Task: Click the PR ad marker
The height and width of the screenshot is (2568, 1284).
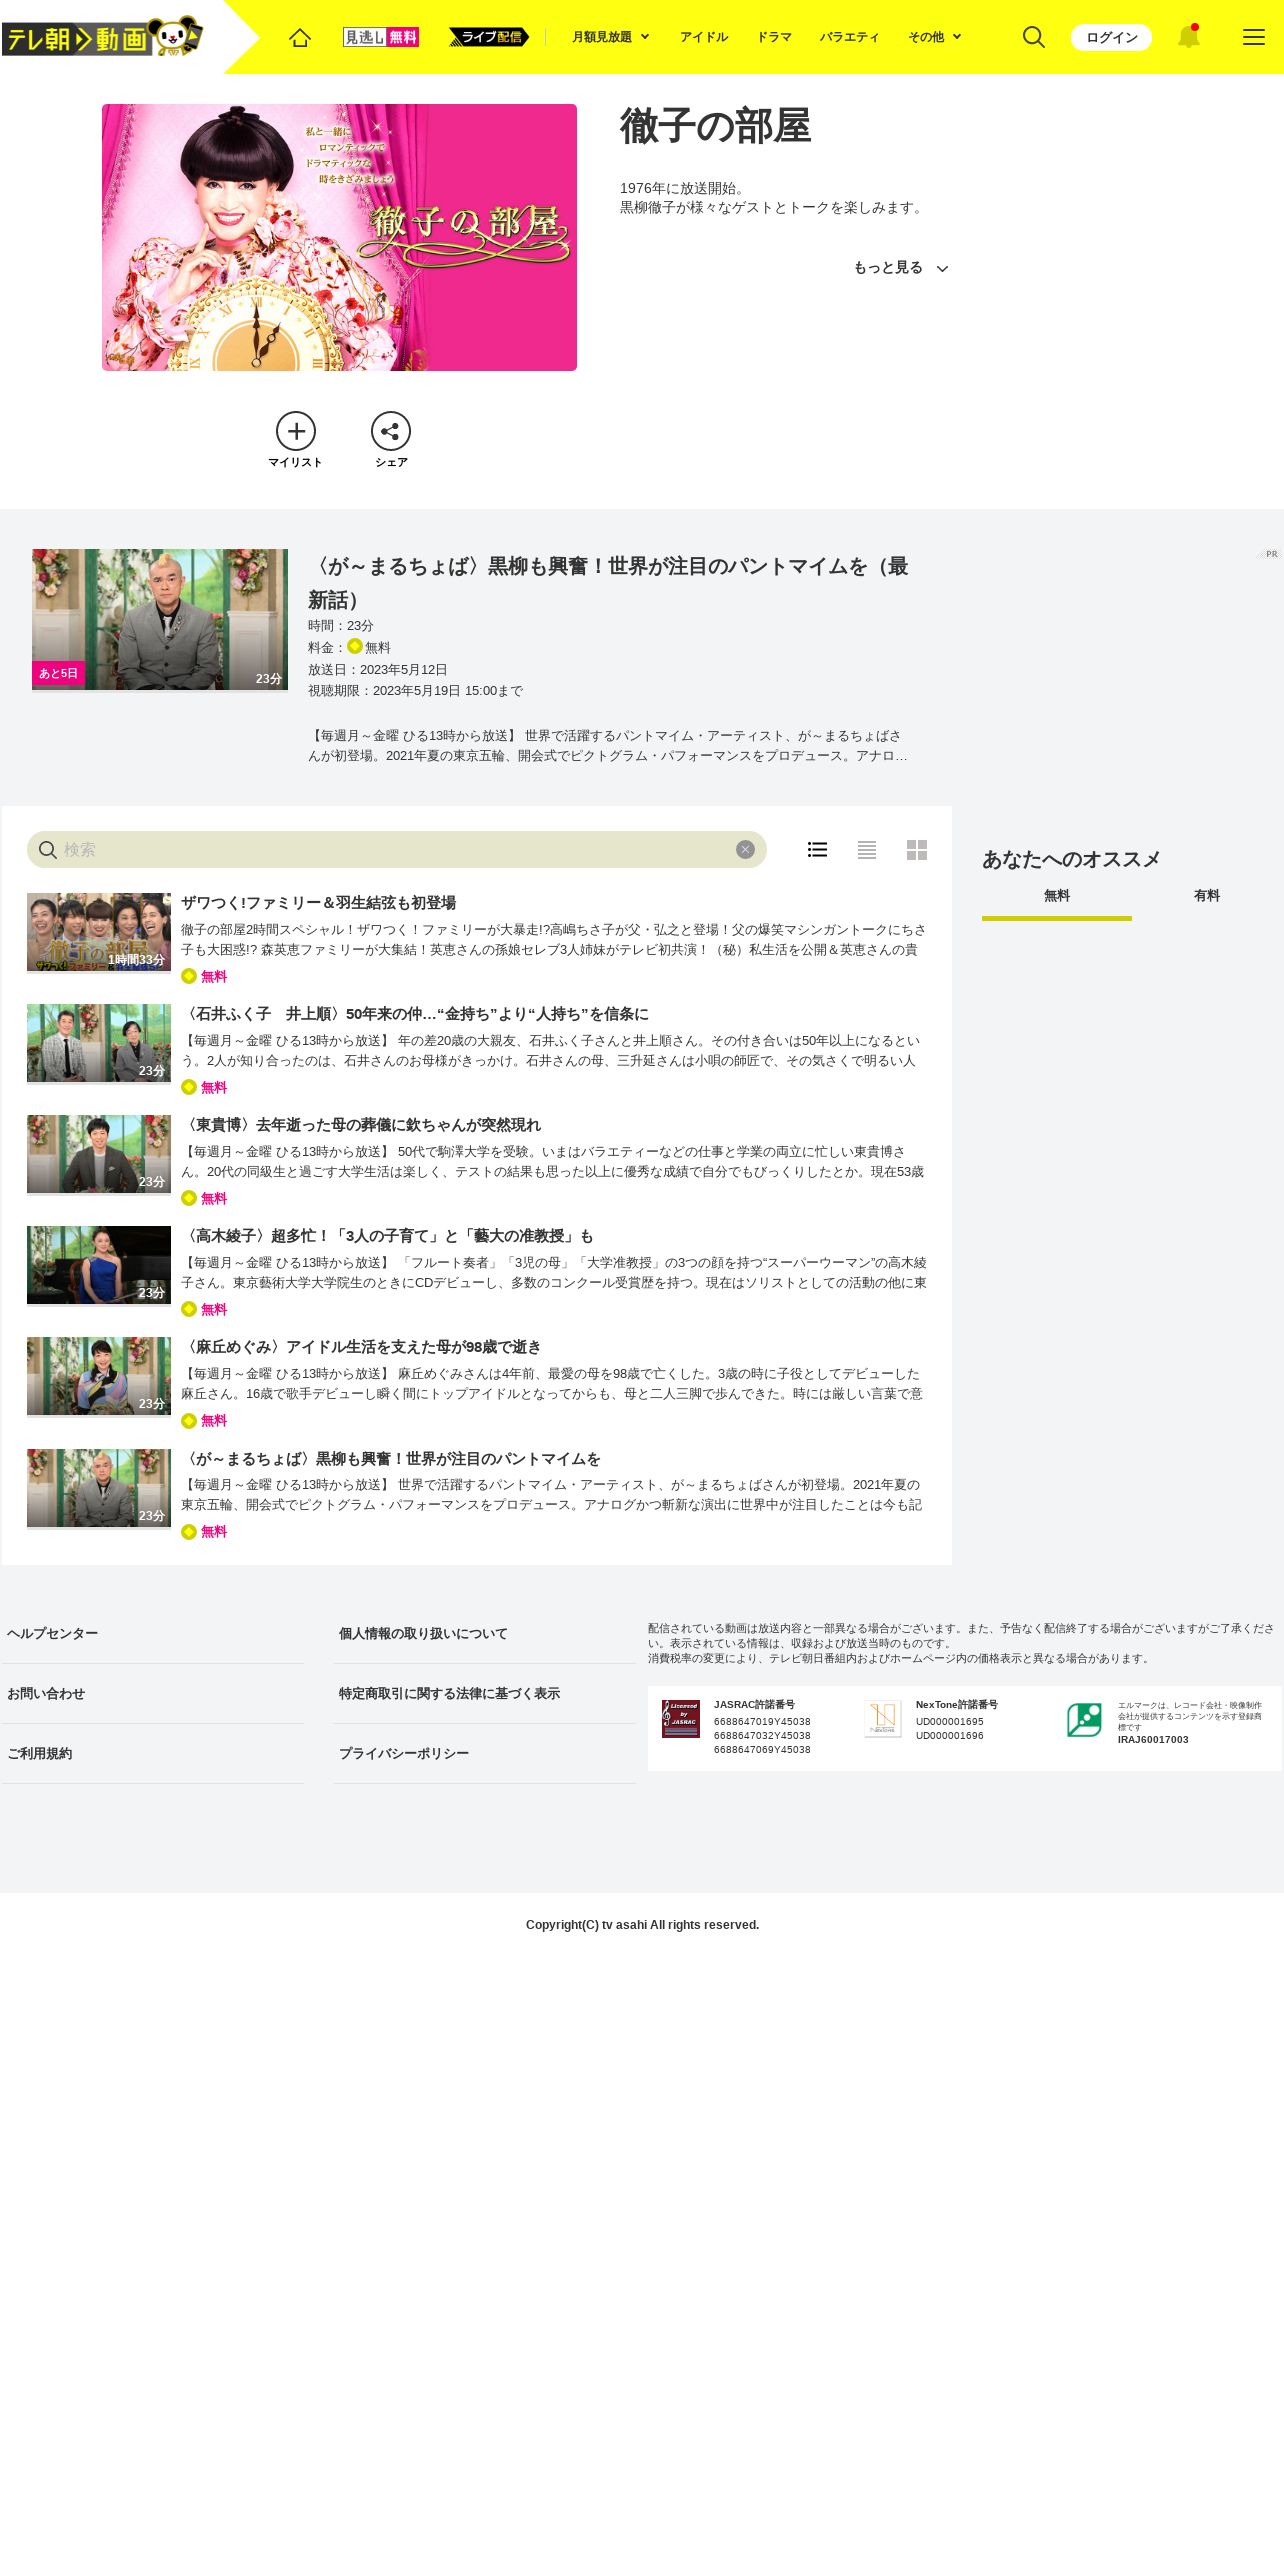Action: pos(1269,554)
